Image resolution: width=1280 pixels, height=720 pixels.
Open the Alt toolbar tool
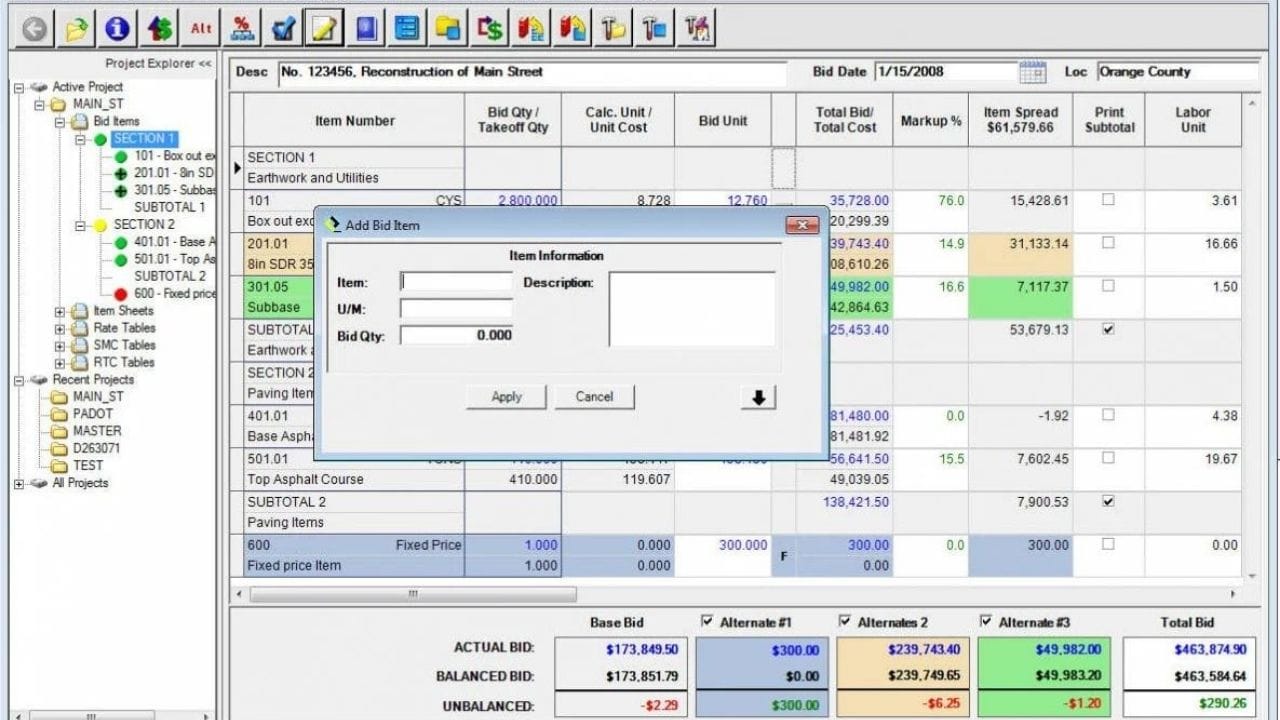pyautogui.click(x=200, y=28)
